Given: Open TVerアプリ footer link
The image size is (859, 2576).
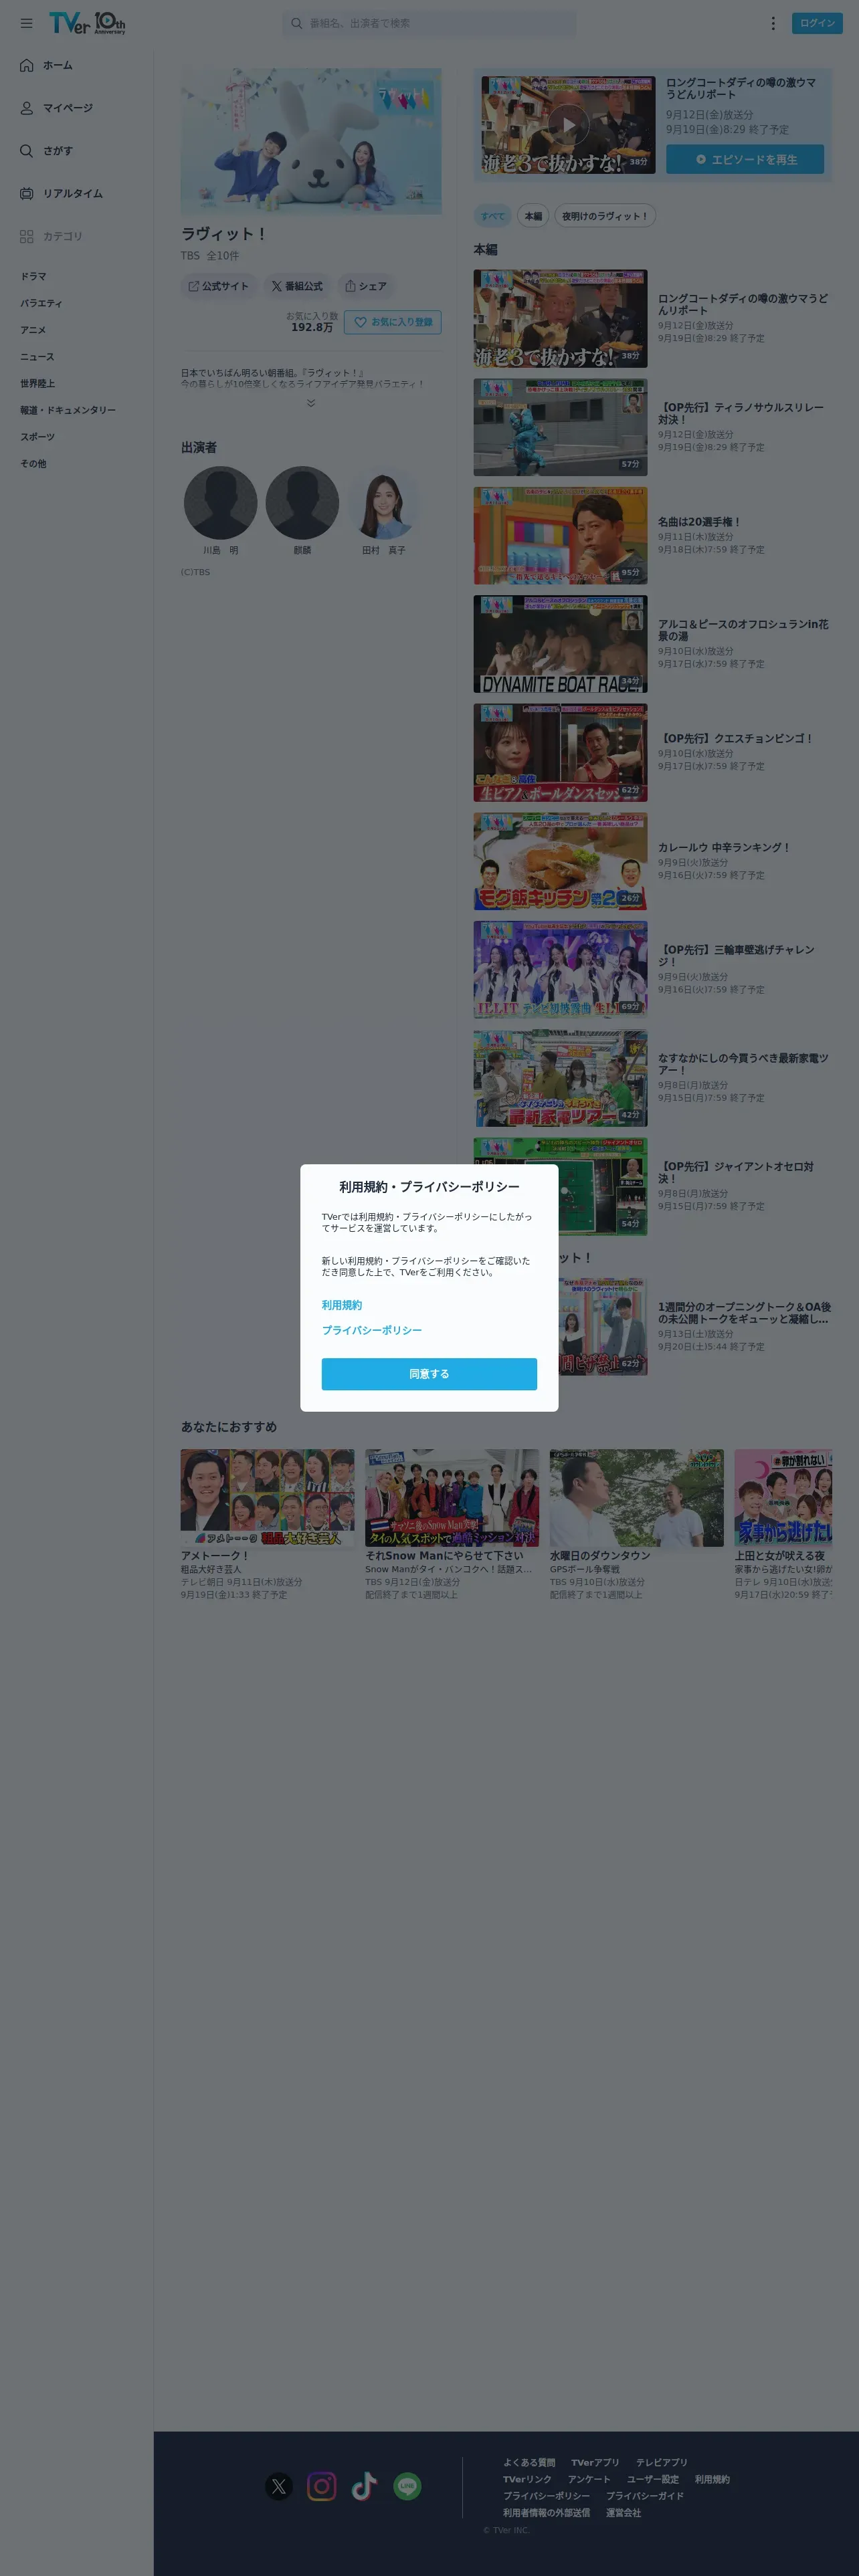Looking at the screenshot, I should pos(595,2462).
